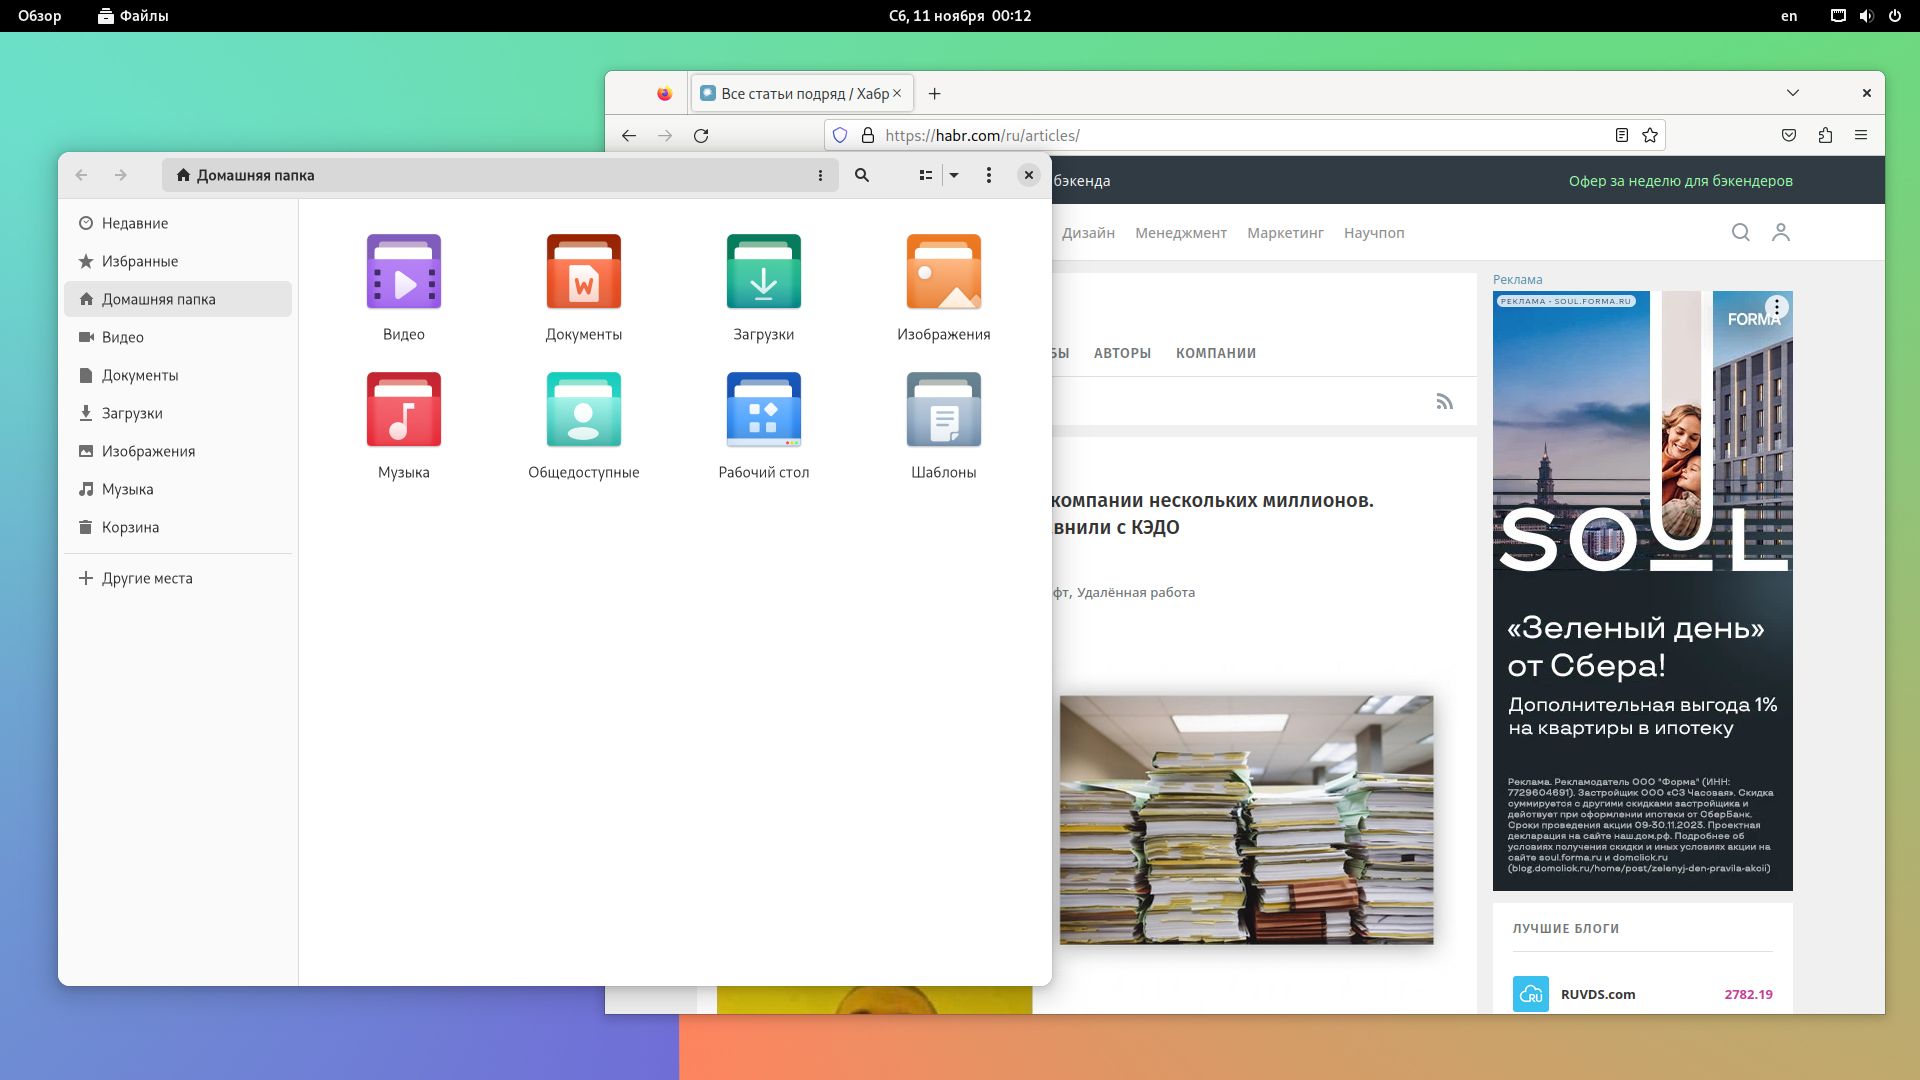Click the search magnifier in Files toolbar
The width and height of the screenshot is (1920, 1080).
(862, 175)
